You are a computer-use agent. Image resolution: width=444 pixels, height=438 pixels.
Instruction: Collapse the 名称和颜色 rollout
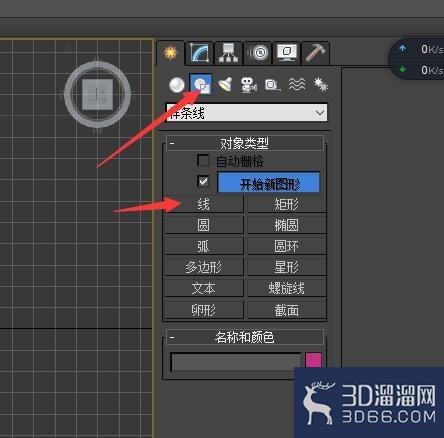[245, 337]
